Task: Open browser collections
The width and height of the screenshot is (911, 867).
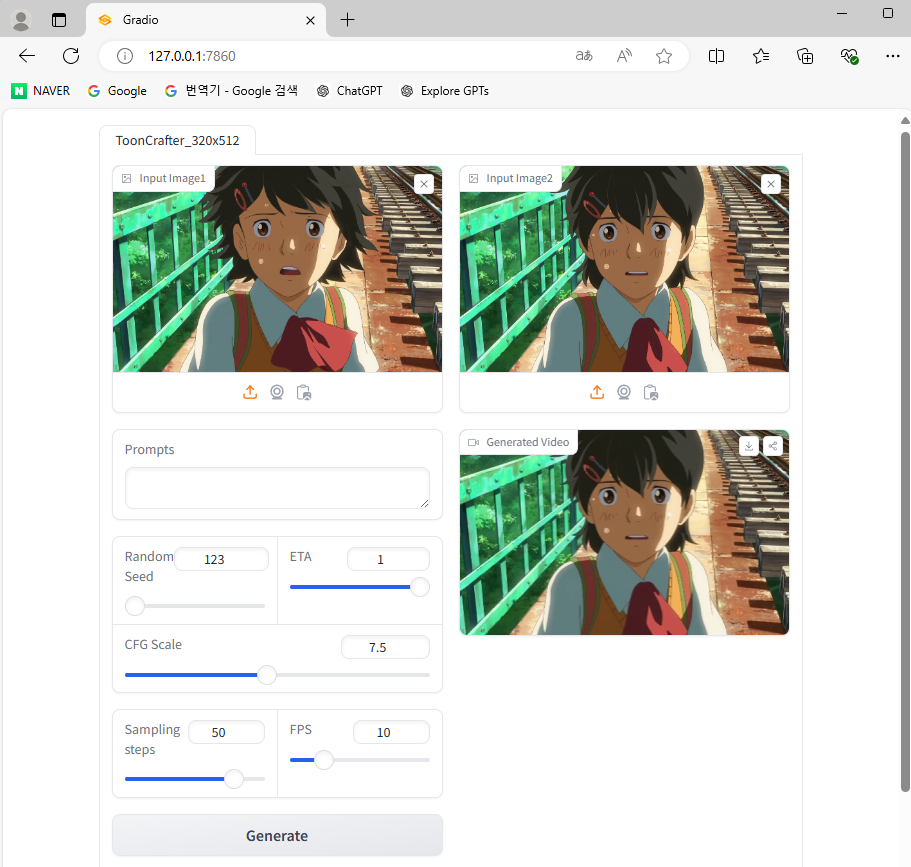Action: coord(805,56)
